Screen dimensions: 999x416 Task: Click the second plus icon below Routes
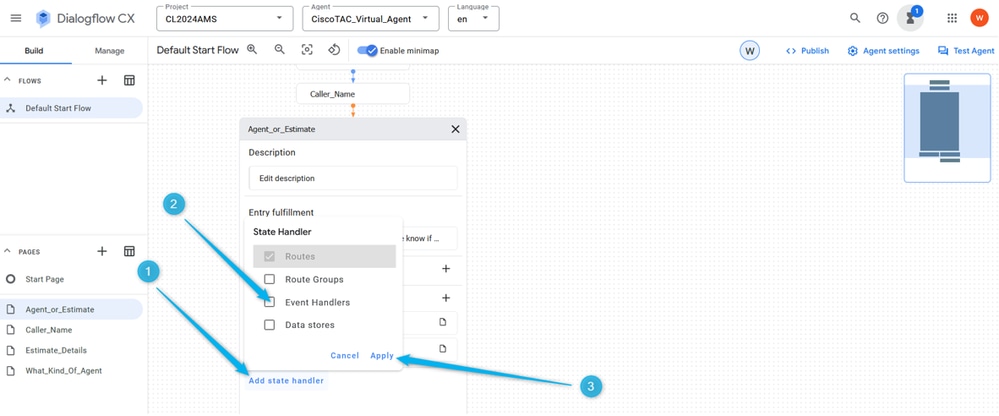tap(446, 298)
